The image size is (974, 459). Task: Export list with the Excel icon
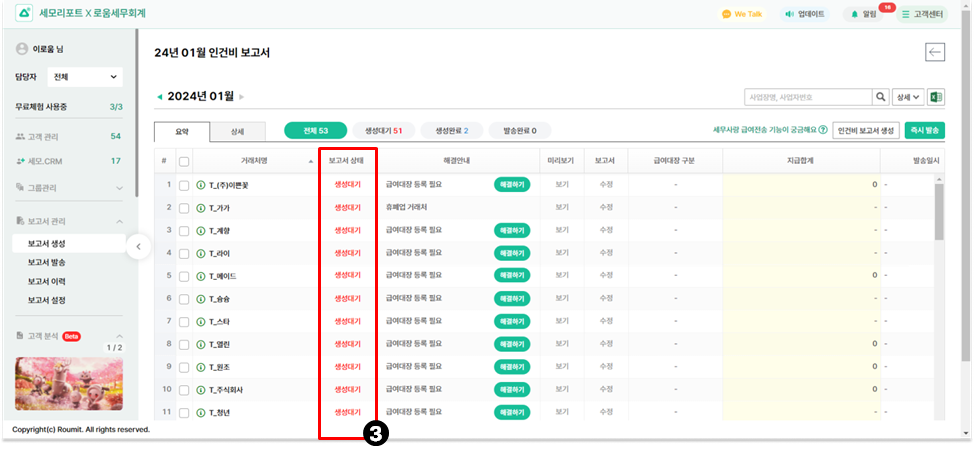click(936, 97)
